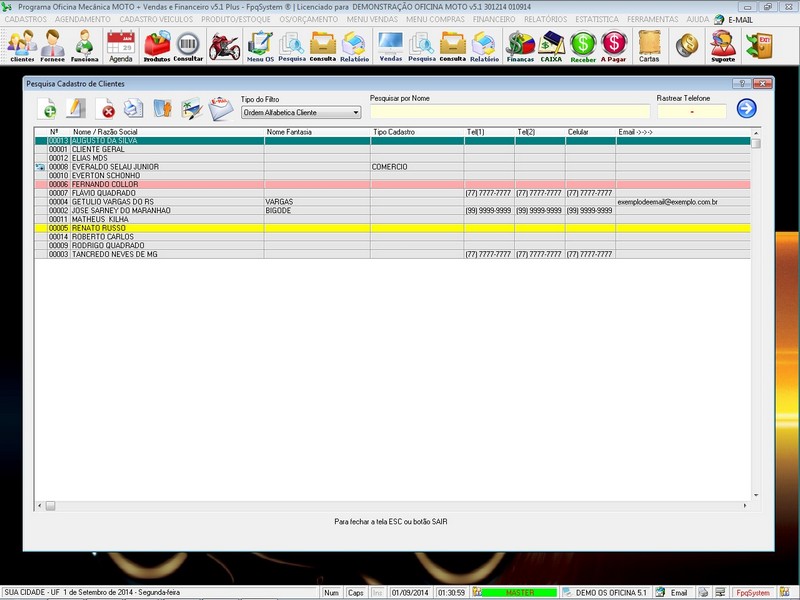This screenshot has height=600, width=800.
Task: Click the red A Pagar dollar icon
Action: tap(613, 46)
